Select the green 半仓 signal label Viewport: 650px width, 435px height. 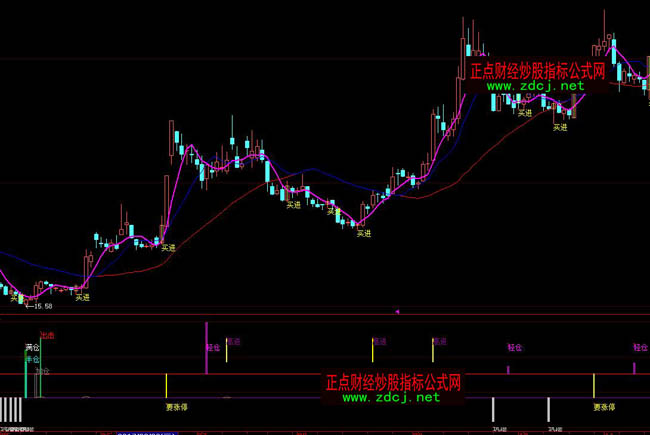tap(32, 359)
